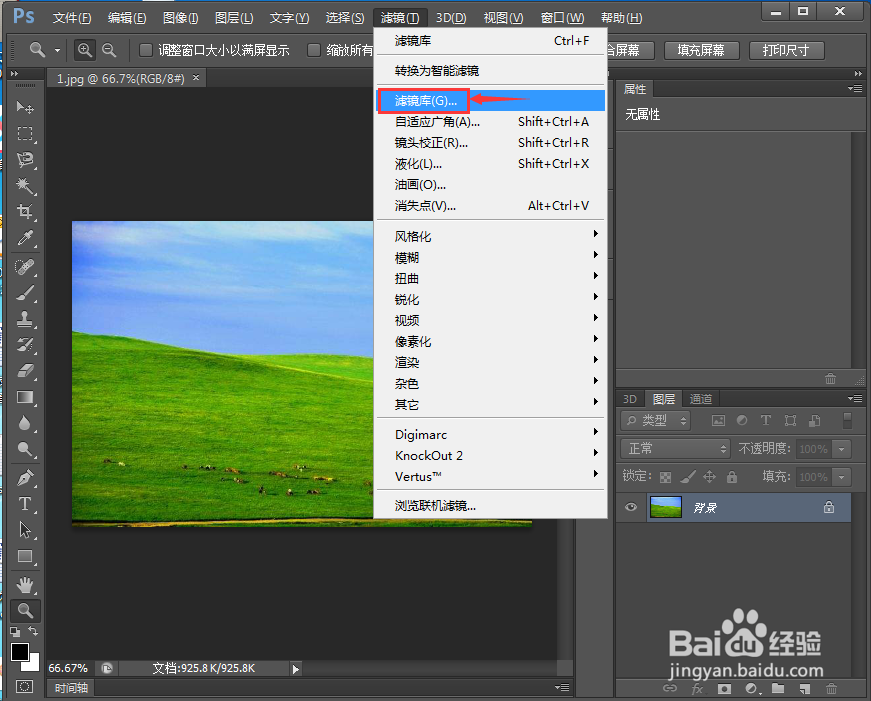
Task: Hide the 背景 layer with the eye toggle
Action: tap(630, 507)
